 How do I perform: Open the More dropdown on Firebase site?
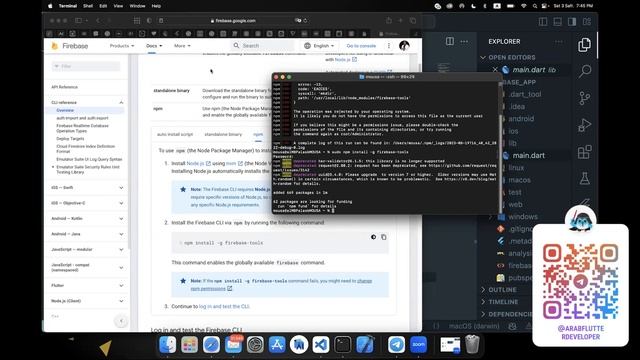click(182, 46)
